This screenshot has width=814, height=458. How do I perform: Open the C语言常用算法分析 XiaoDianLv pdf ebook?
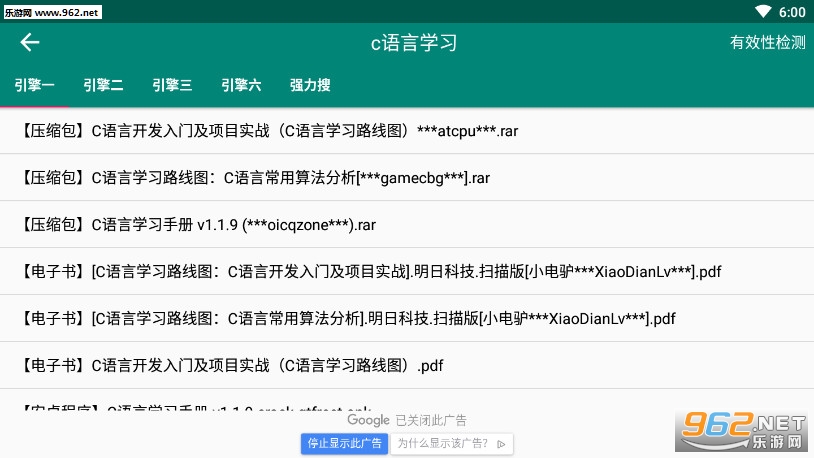[x=407, y=318]
